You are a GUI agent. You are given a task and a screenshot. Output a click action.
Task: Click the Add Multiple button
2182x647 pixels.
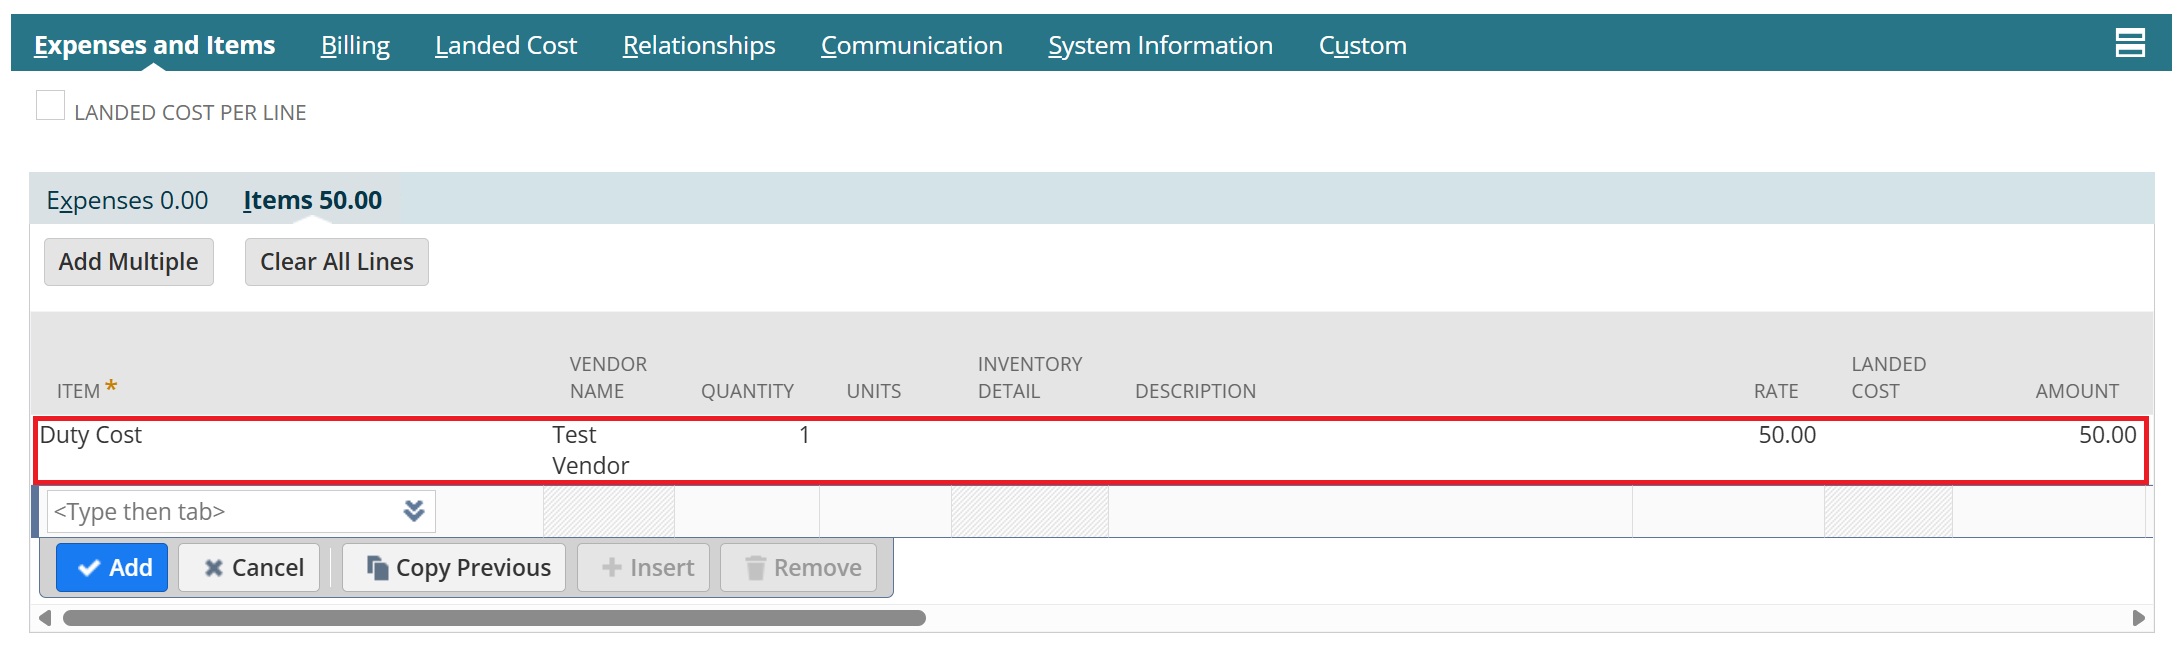129,262
